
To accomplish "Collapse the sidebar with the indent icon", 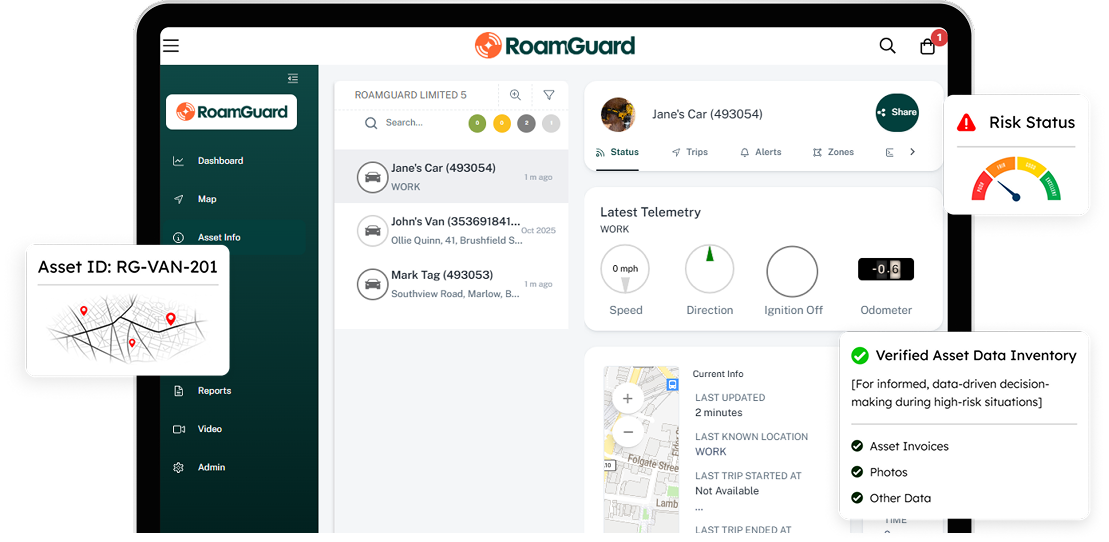I will click(x=293, y=78).
